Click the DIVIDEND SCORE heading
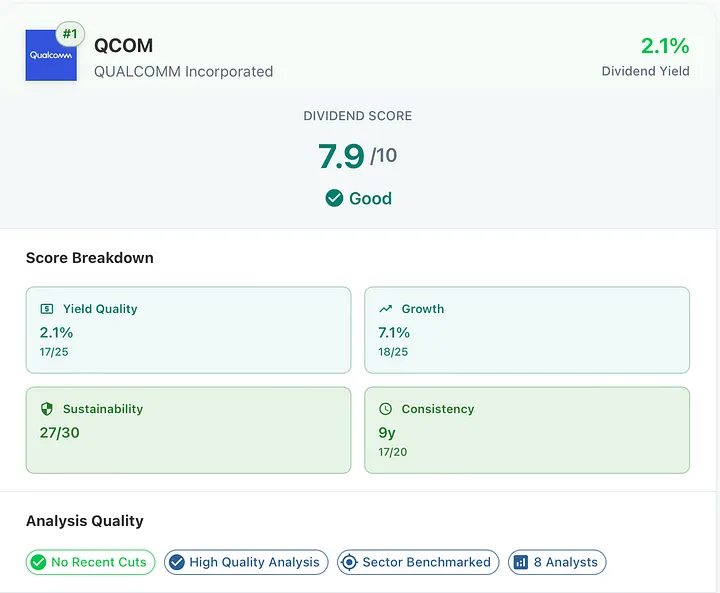This screenshot has height=593, width=720. point(357,116)
